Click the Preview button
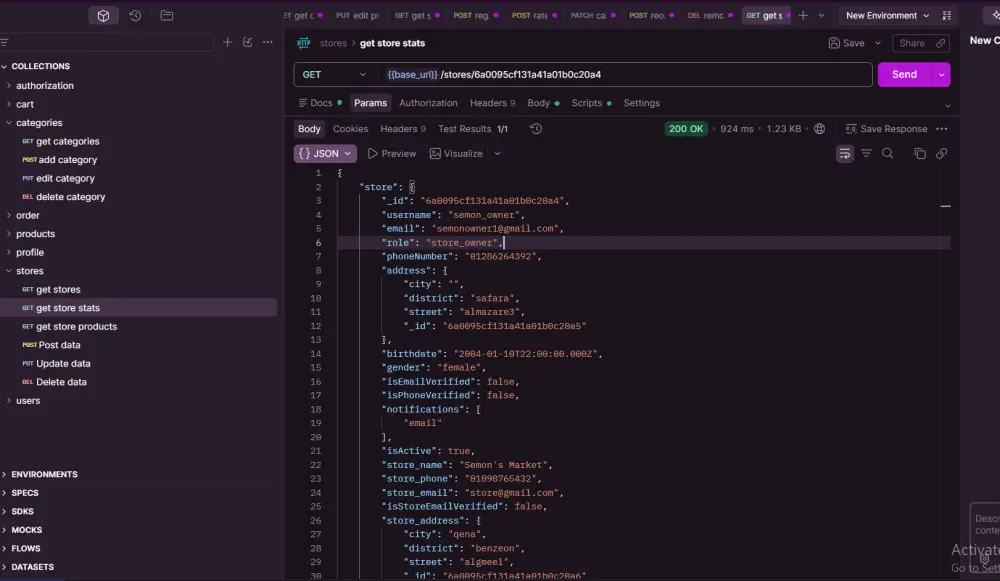This screenshot has width=1000, height=581. click(392, 154)
